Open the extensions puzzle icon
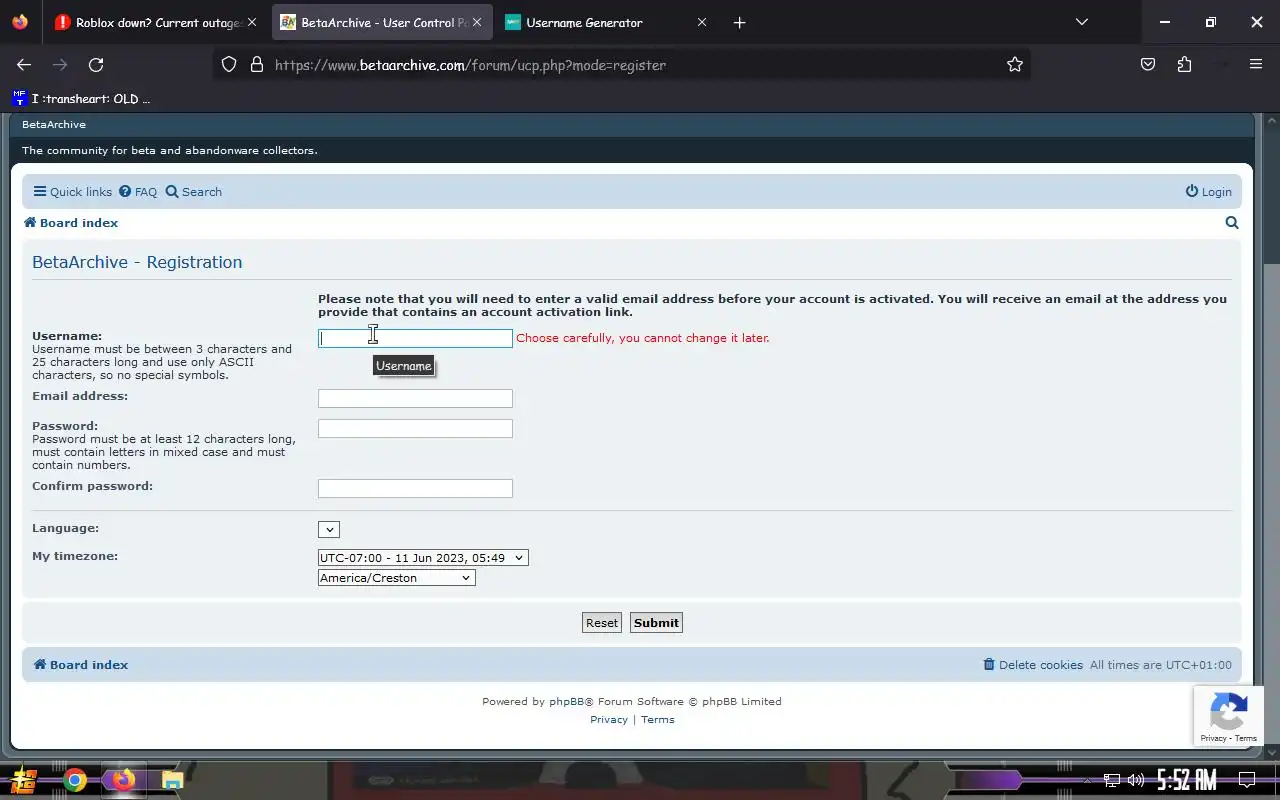1280x800 pixels. click(1185, 65)
